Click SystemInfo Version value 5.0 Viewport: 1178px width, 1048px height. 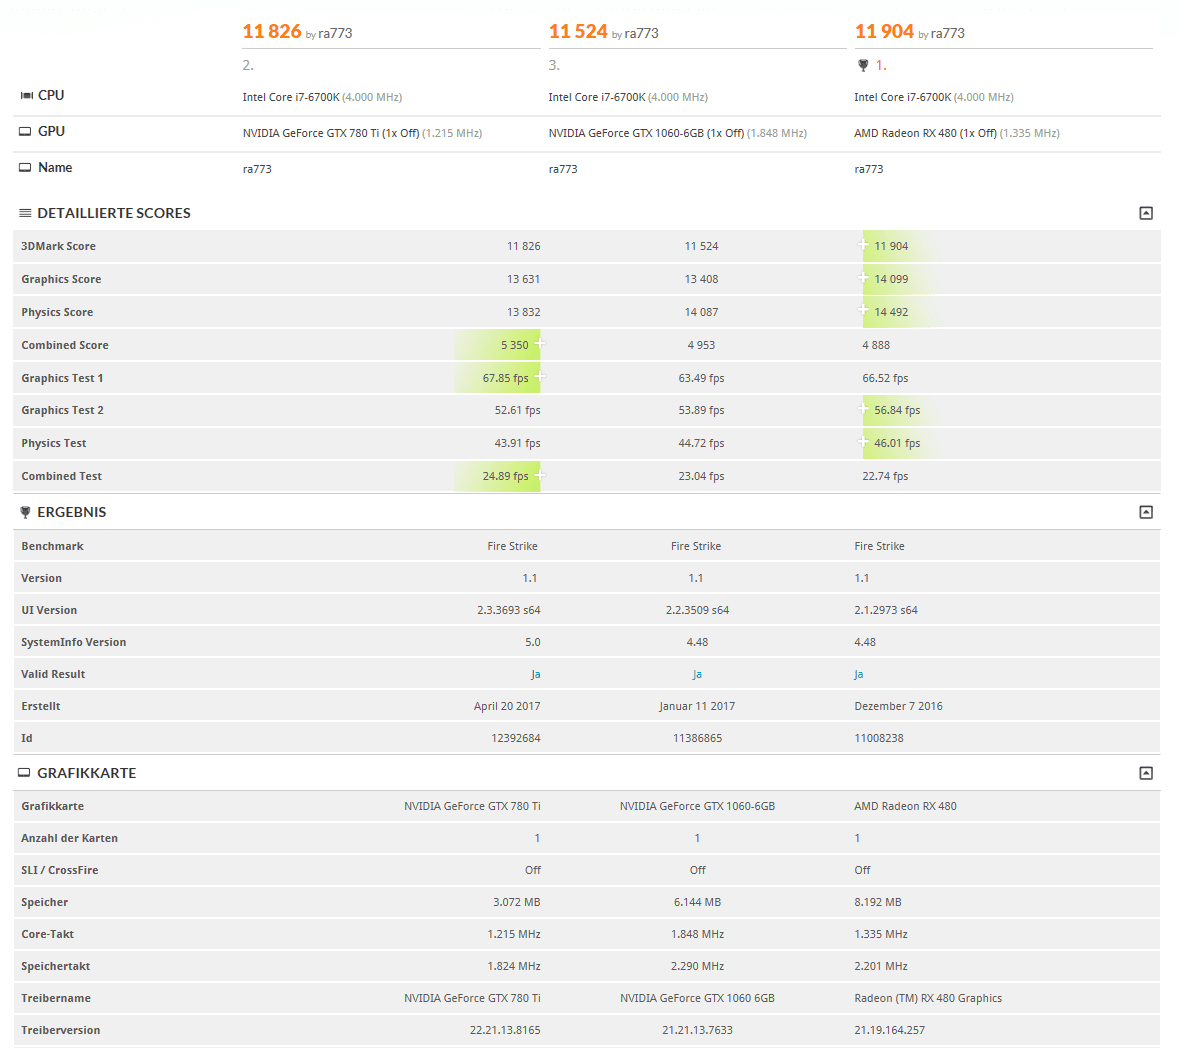tap(533, 642)
